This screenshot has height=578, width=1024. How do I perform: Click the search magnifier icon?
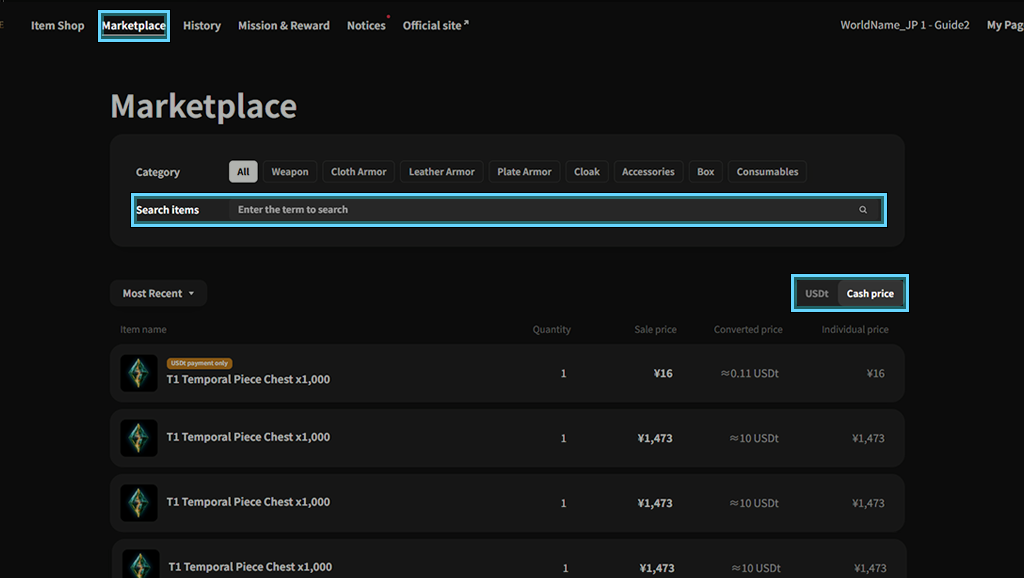pyautogui.click(x=862, y=210)
